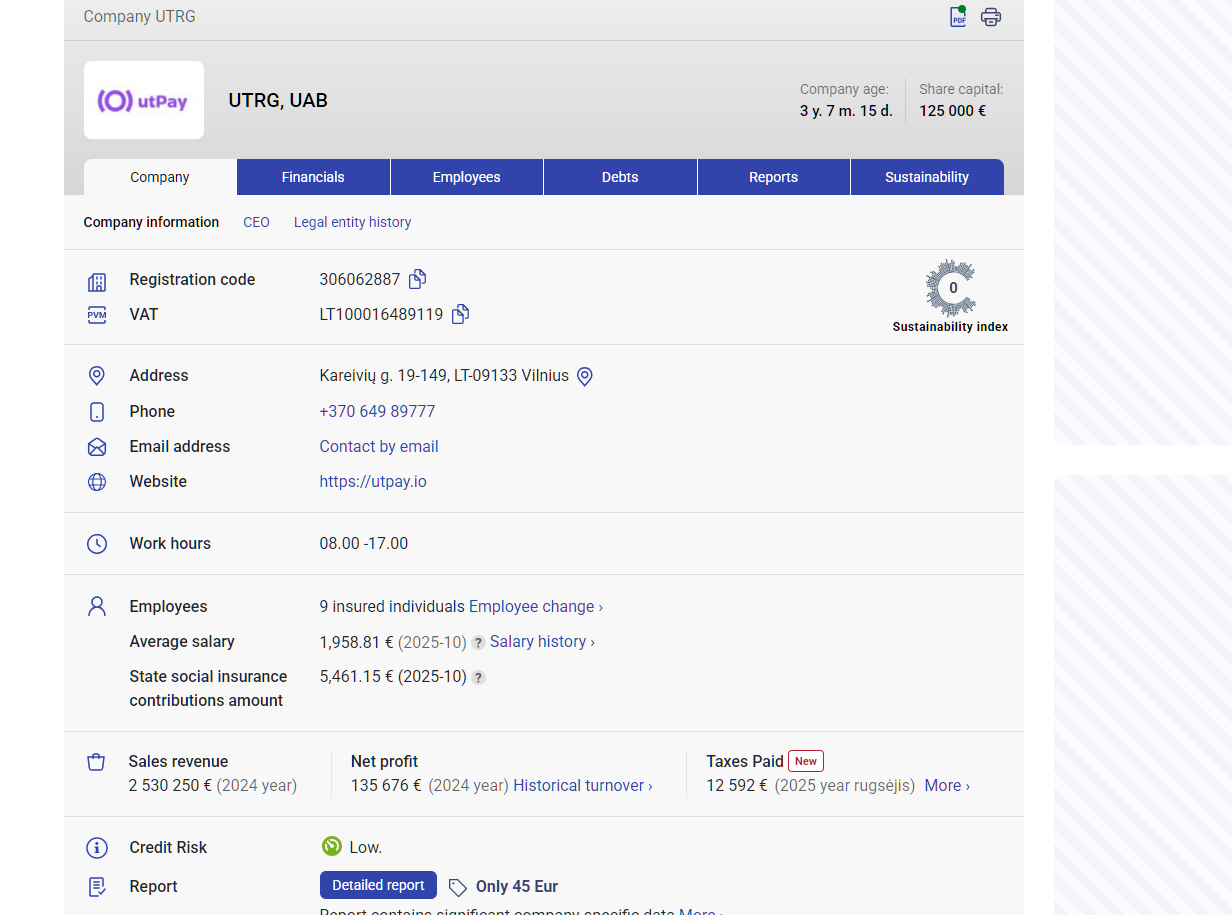Download the company PDF report icon

(958, 17)
